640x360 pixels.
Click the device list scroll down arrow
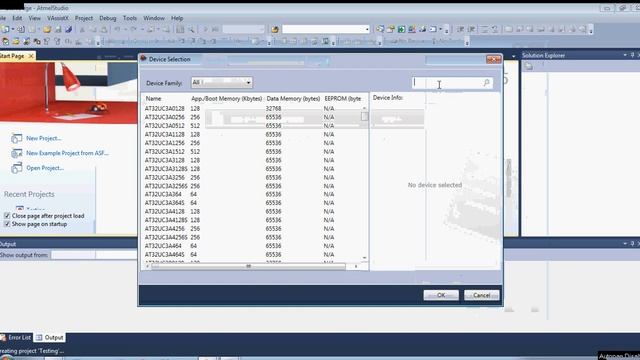coord(364,258)
